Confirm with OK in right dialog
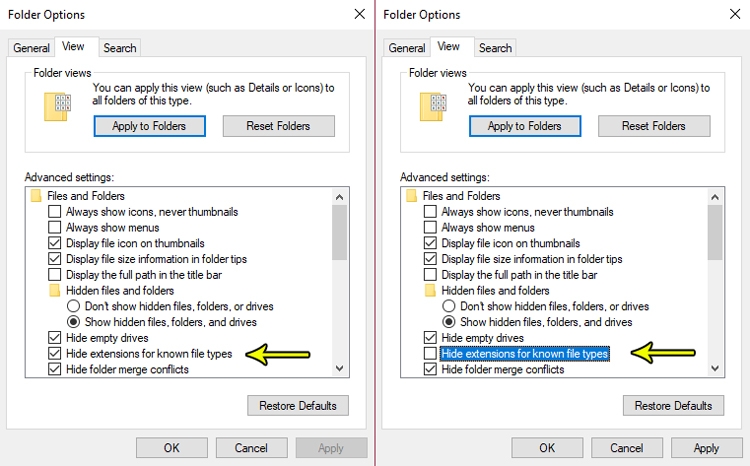This screenshot has width=750, height=466. pyautogui.click(x=547, y=448)
